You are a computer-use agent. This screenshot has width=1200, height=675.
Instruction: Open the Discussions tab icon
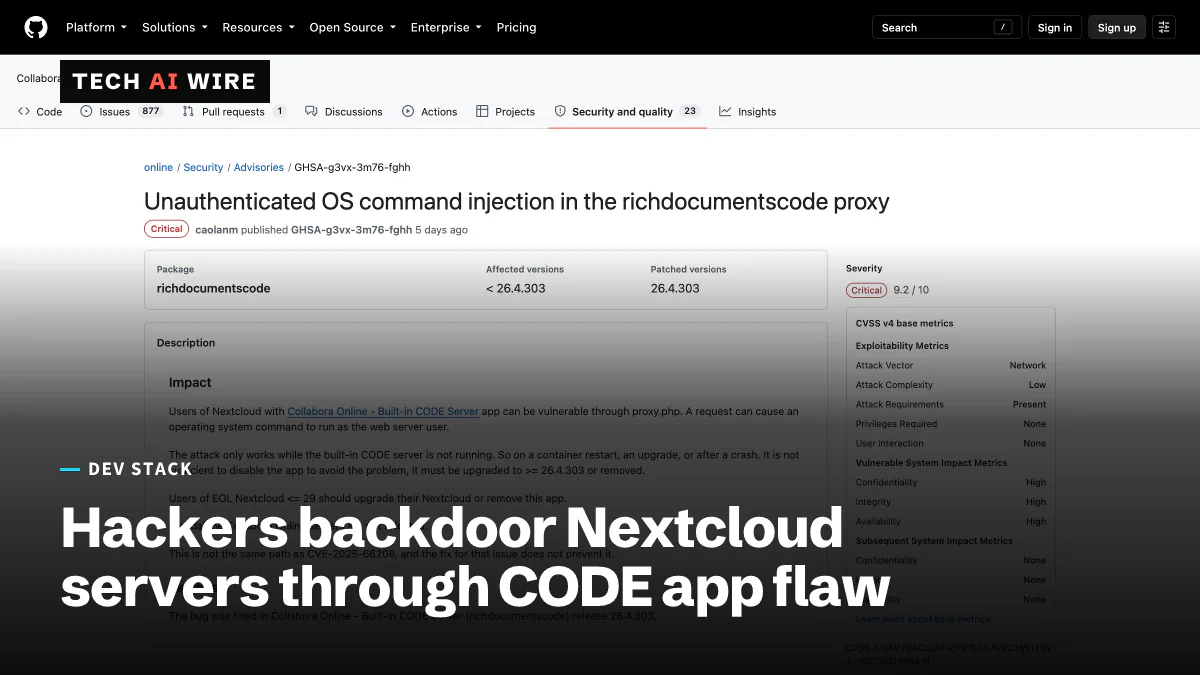pos(311,111)
